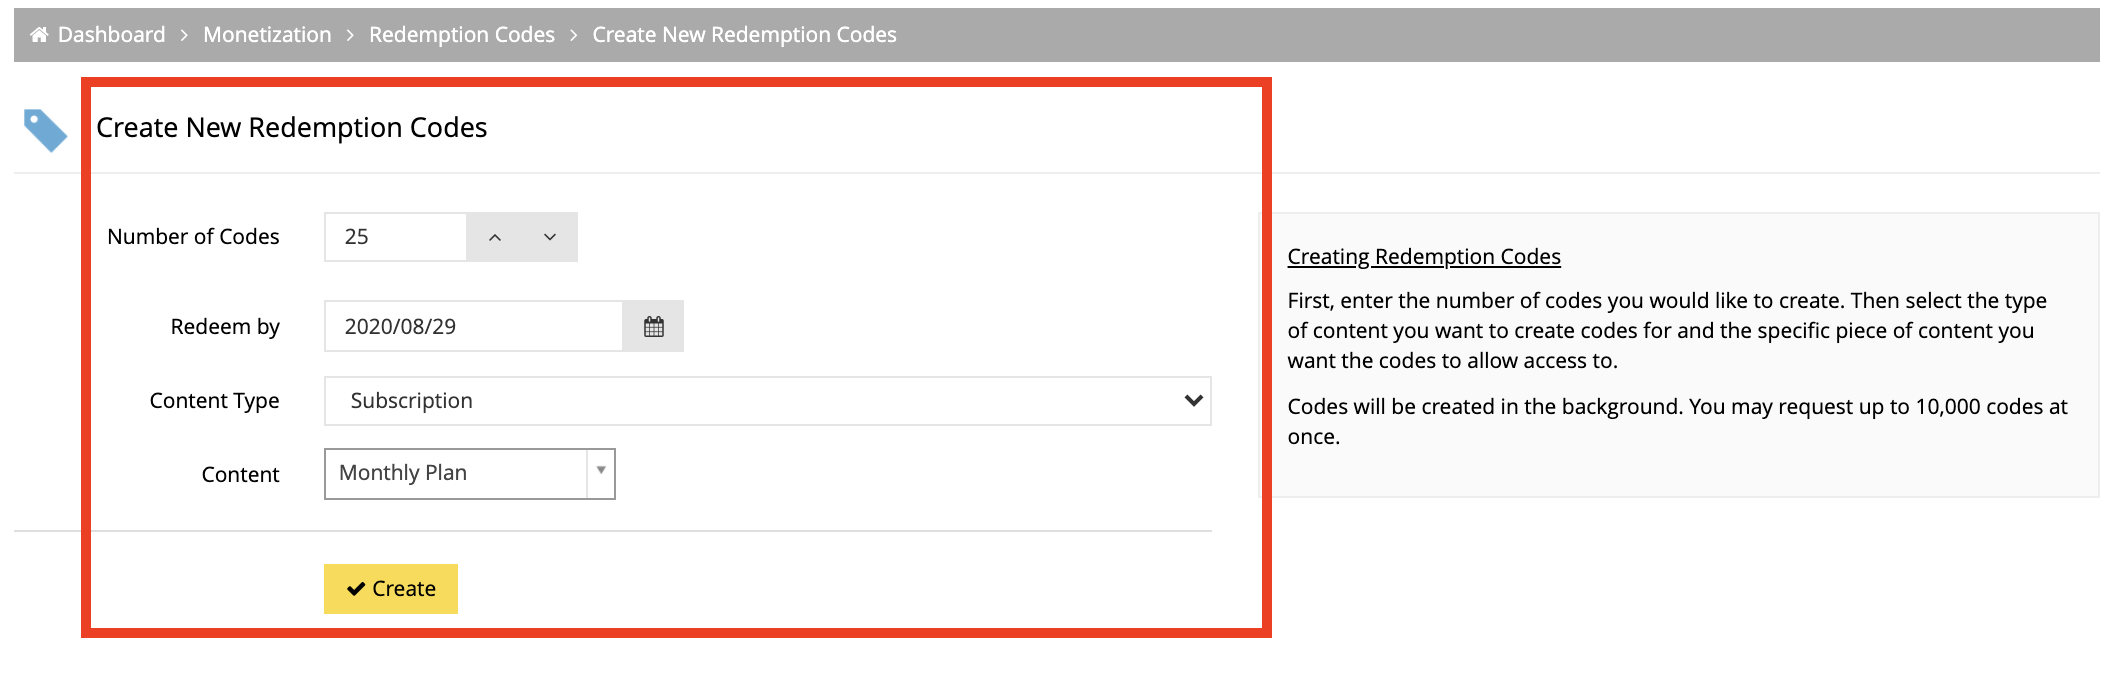Click the checkmark icon on the Create button

point(356,589)
